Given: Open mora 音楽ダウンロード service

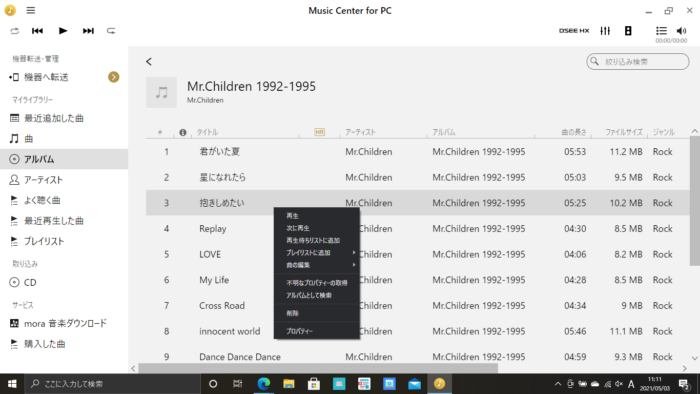Looking at the screenshot, I should click(64, 323).
